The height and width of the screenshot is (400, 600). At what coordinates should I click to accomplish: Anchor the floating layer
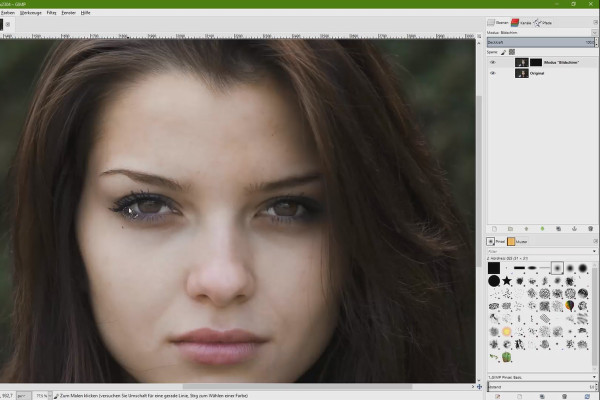click(x=574, y=229)
